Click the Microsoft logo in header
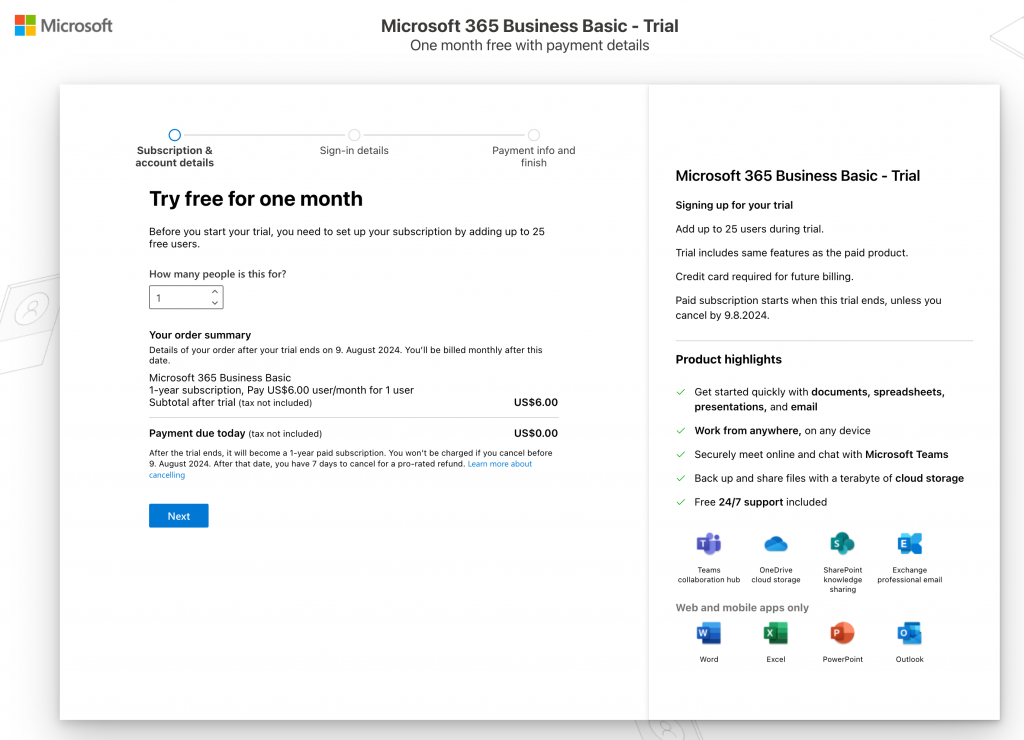The width and height of the screenshot is (1024, 740). (64, 26)
